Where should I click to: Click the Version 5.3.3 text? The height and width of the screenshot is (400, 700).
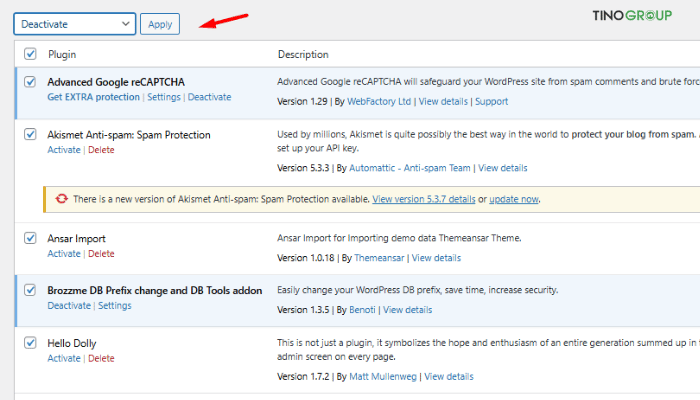click(303, 168)
